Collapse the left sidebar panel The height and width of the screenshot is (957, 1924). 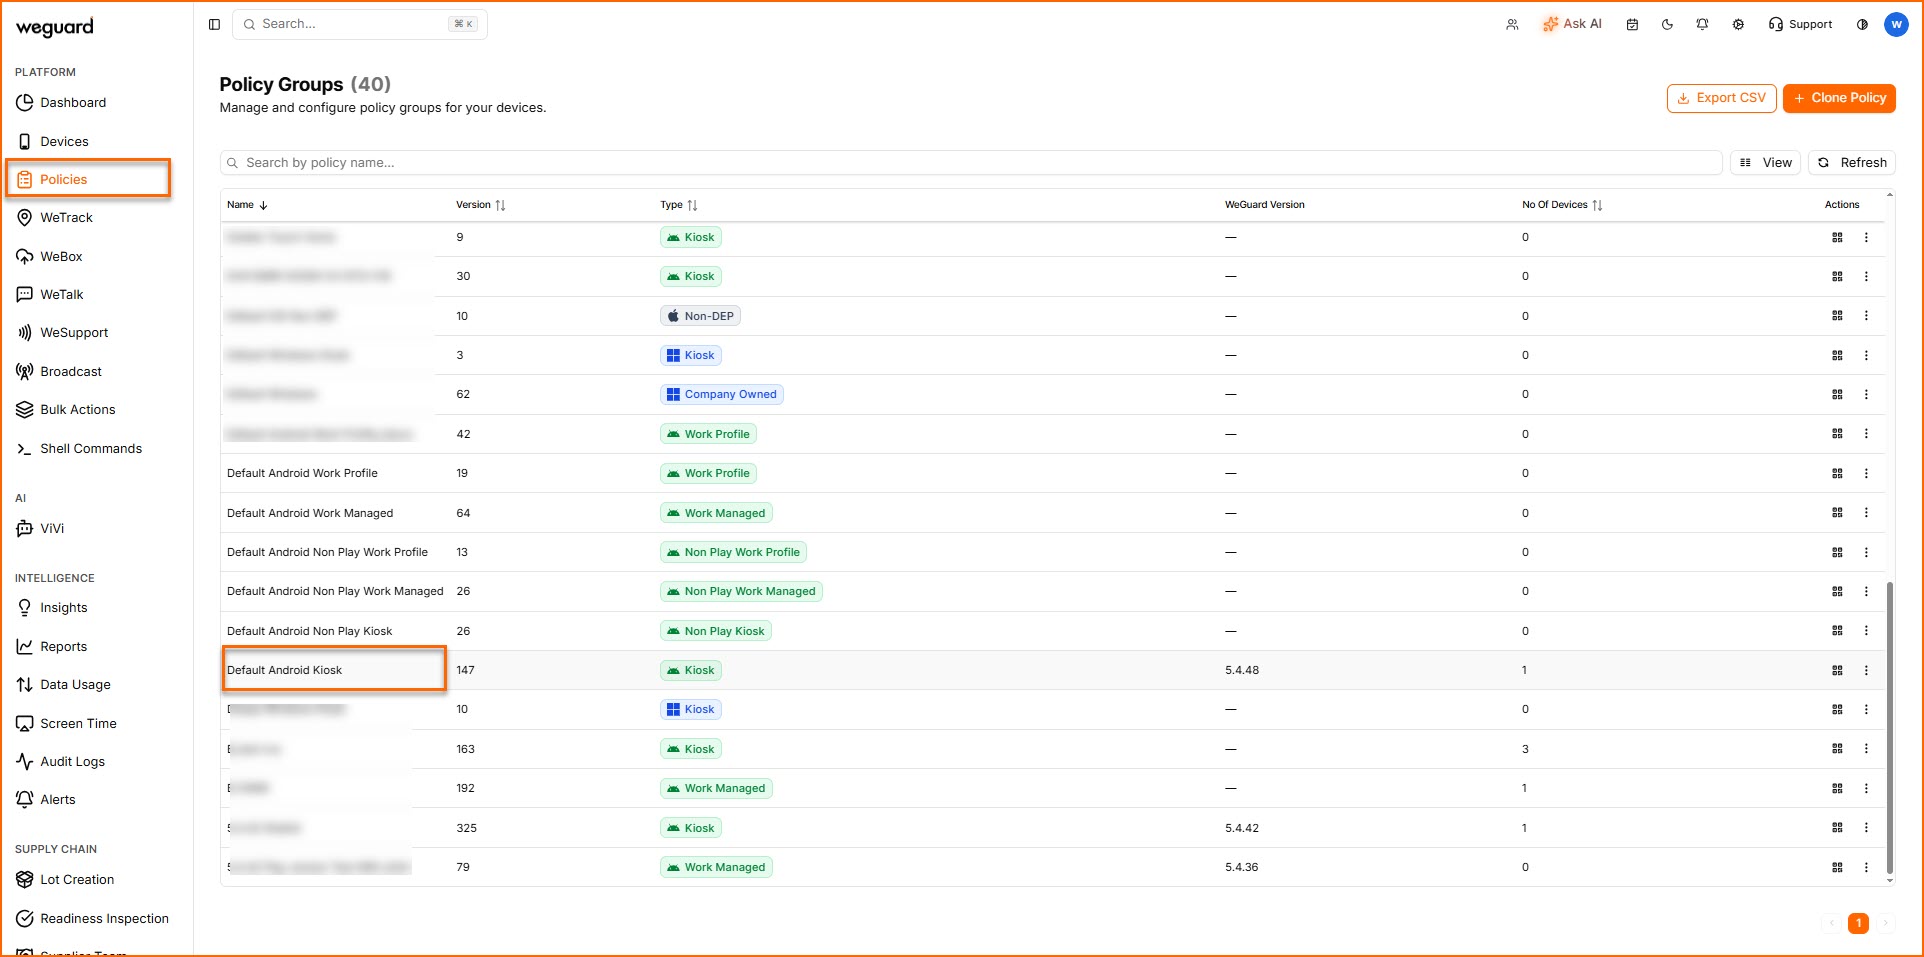coord(214,25)
